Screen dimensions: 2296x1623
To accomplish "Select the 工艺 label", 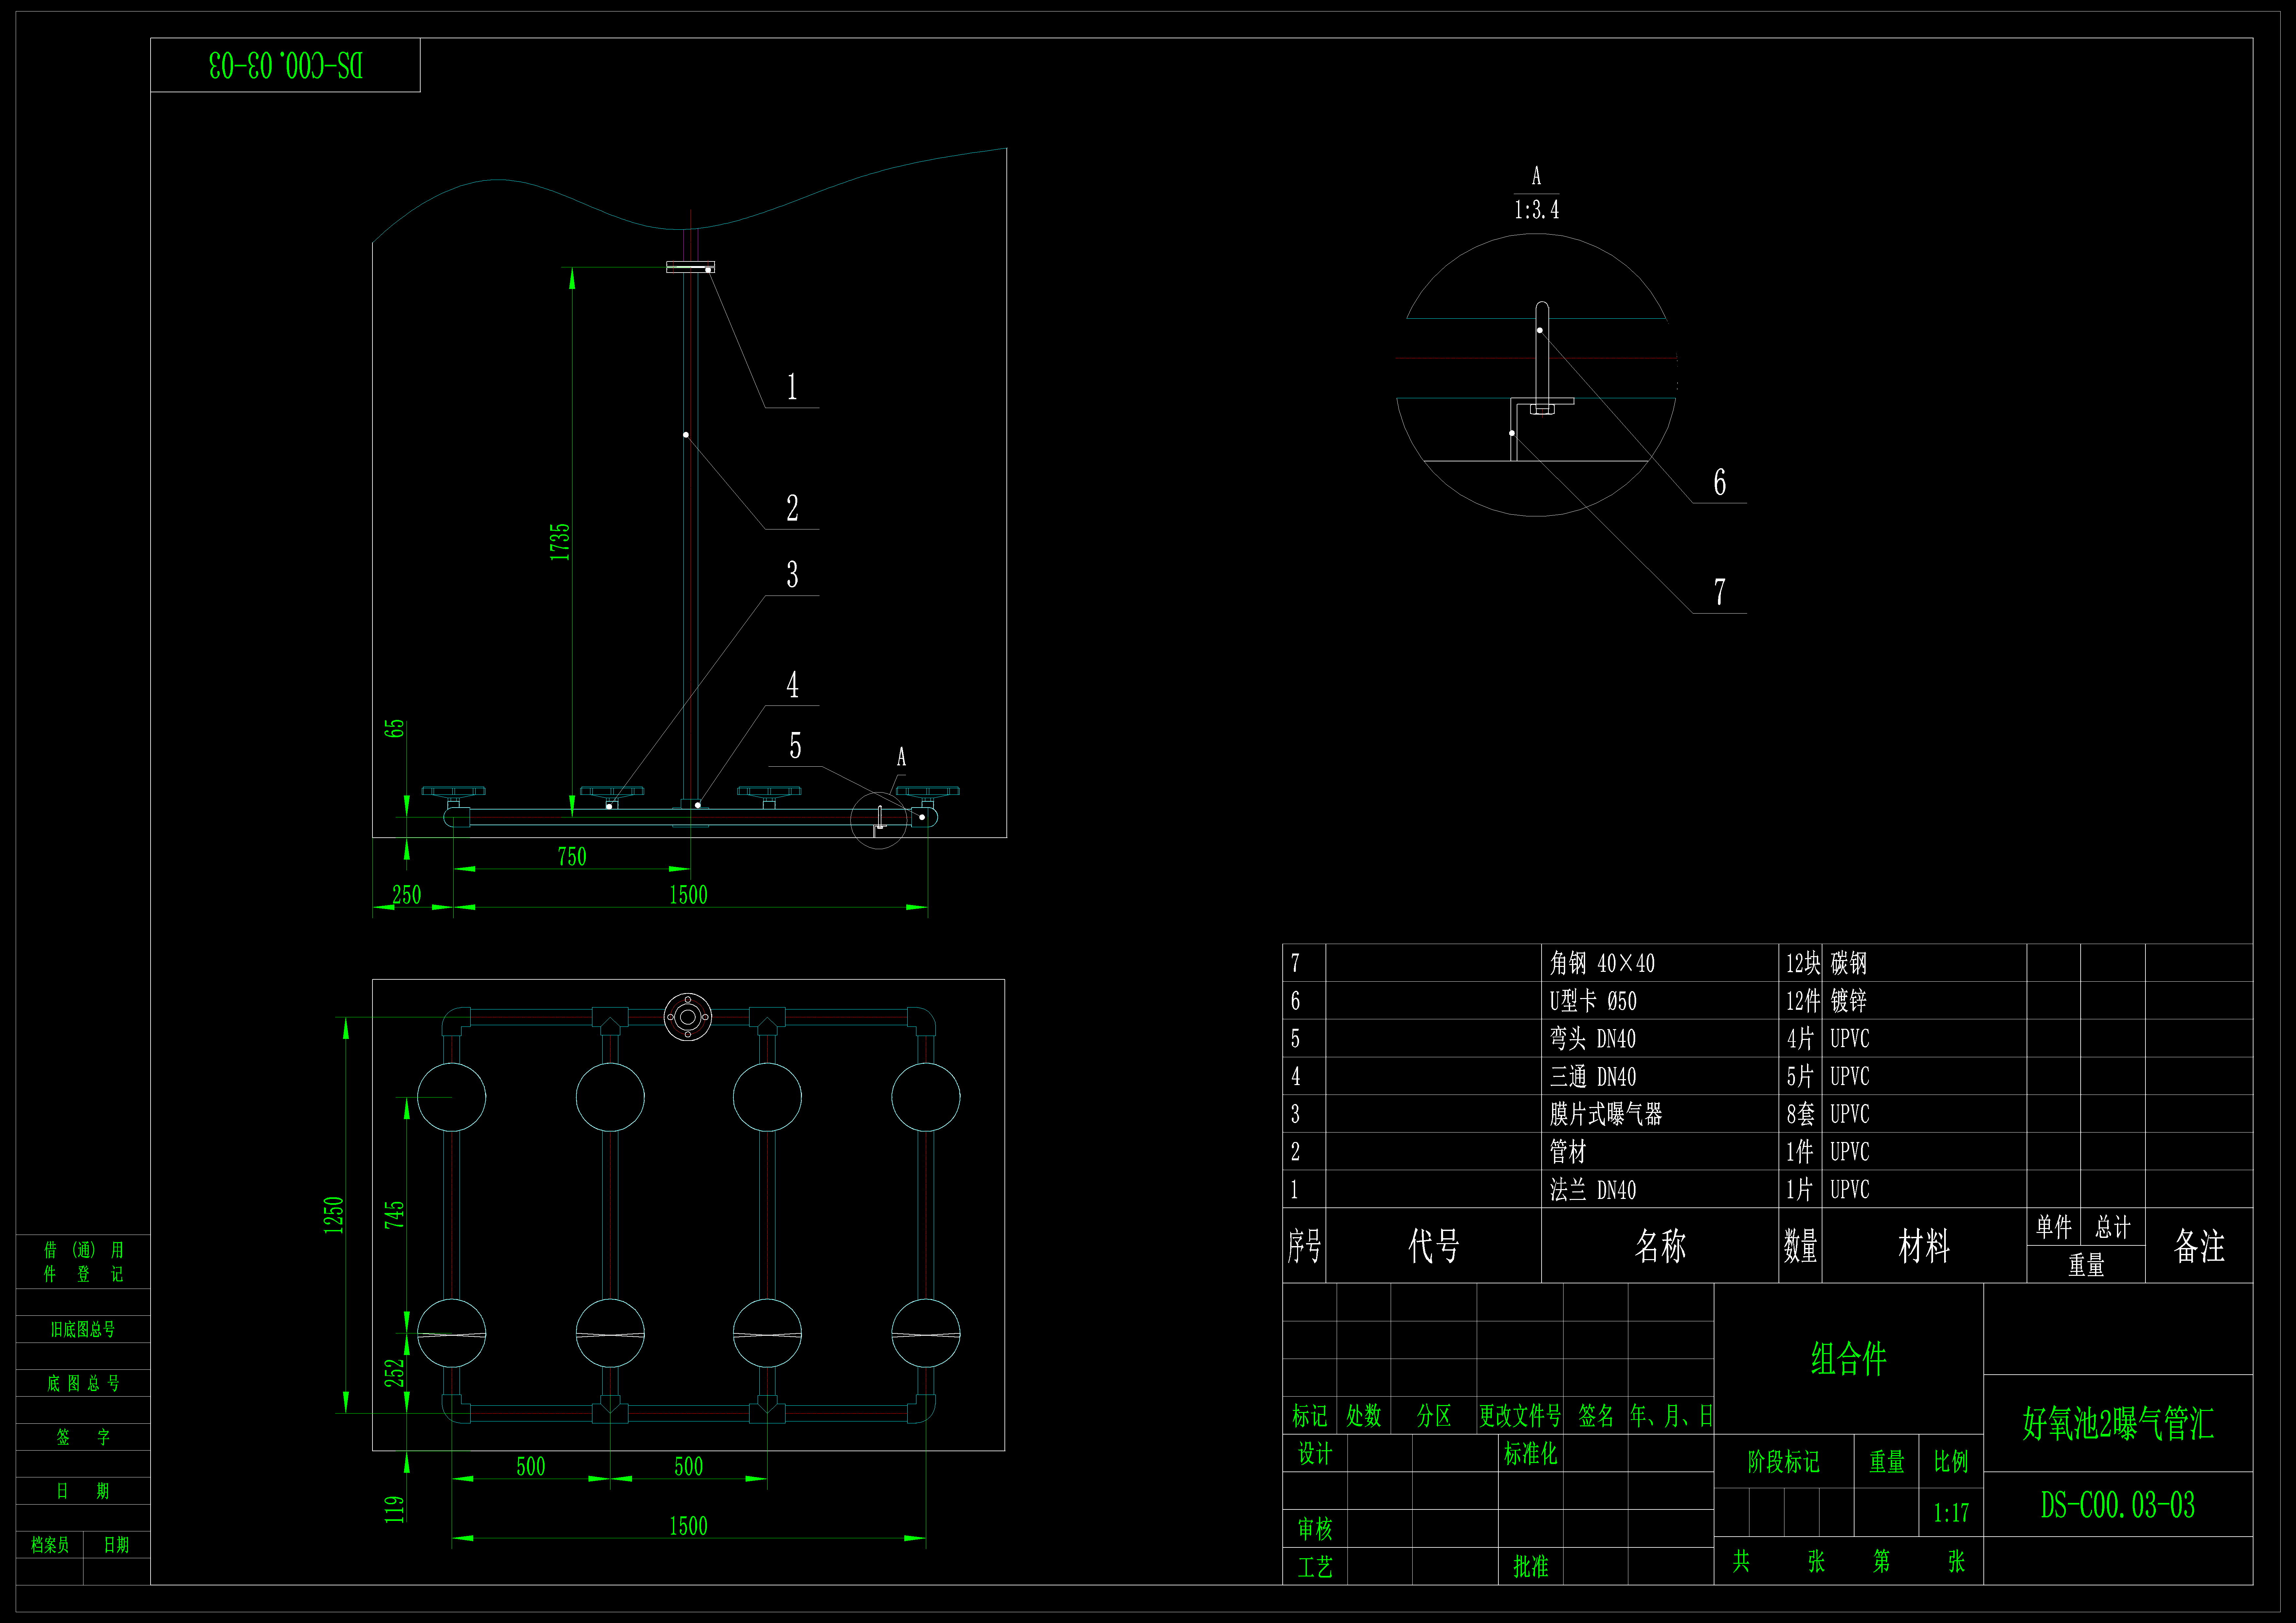I will [x=1315, y=1567].
